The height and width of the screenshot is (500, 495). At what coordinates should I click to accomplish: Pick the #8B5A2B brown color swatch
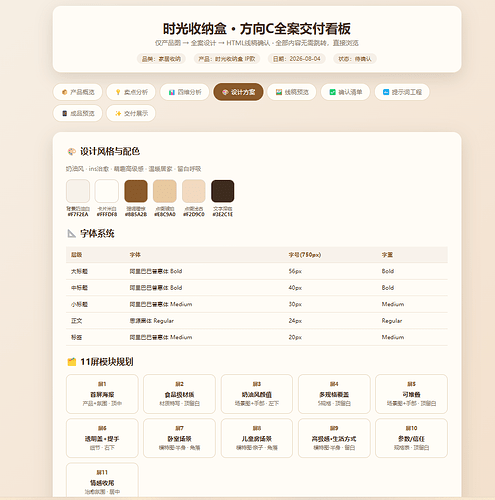136,191
